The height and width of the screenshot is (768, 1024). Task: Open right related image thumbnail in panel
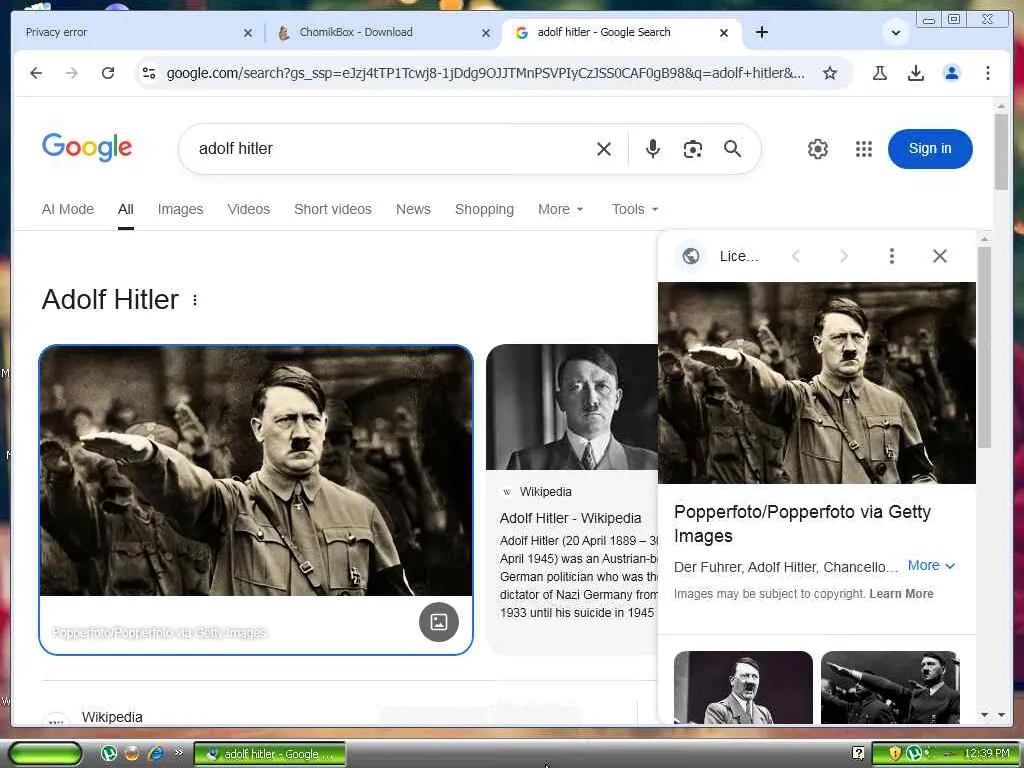[x=890, y=687]
